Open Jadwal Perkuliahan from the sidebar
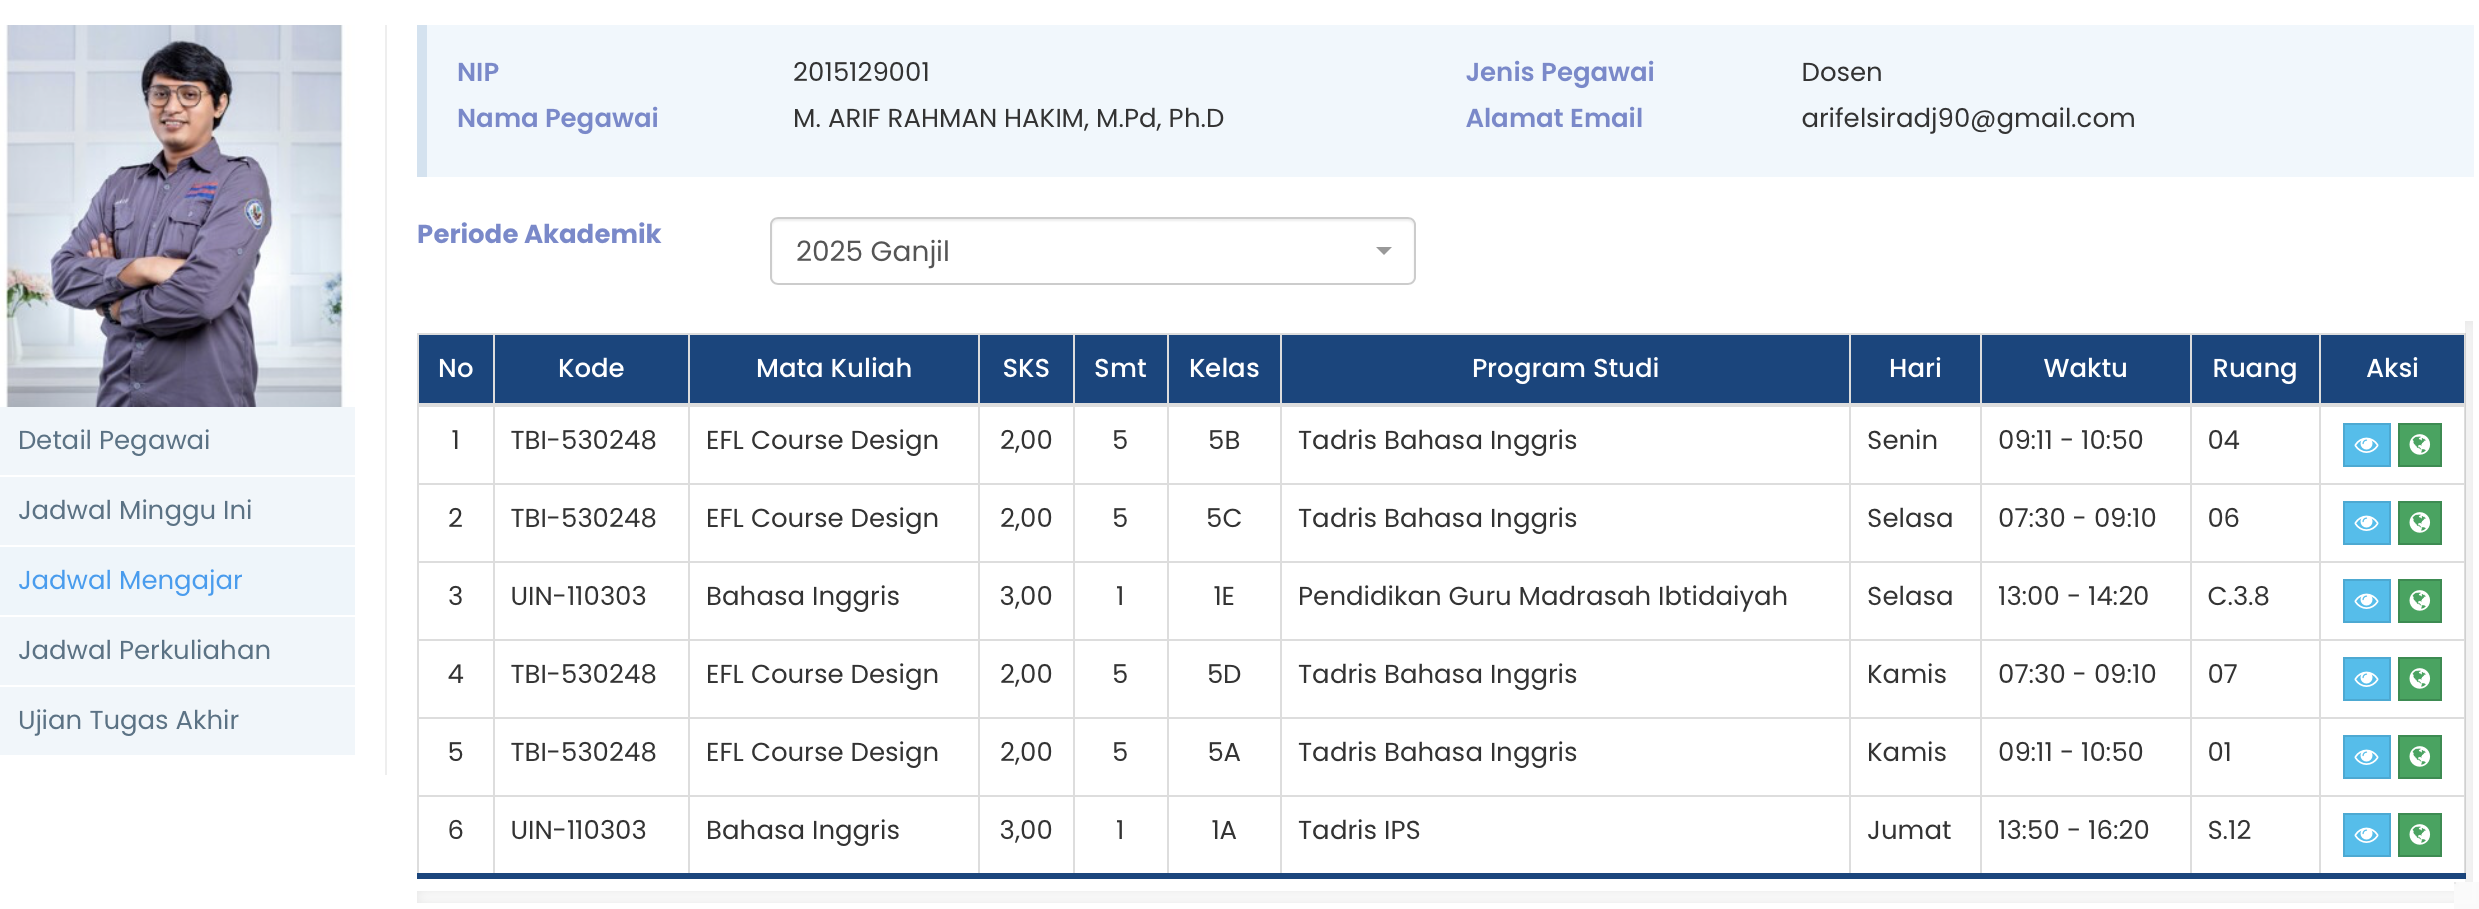 [144, 650]
